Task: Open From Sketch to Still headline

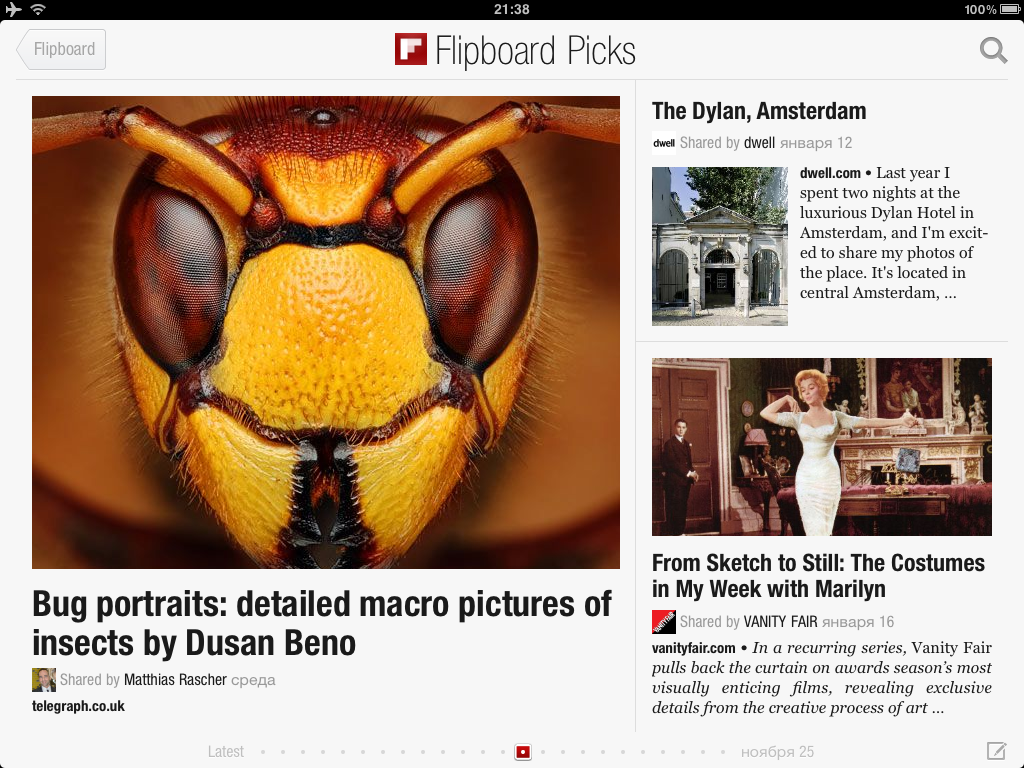Action: click(x=818, y=575)
